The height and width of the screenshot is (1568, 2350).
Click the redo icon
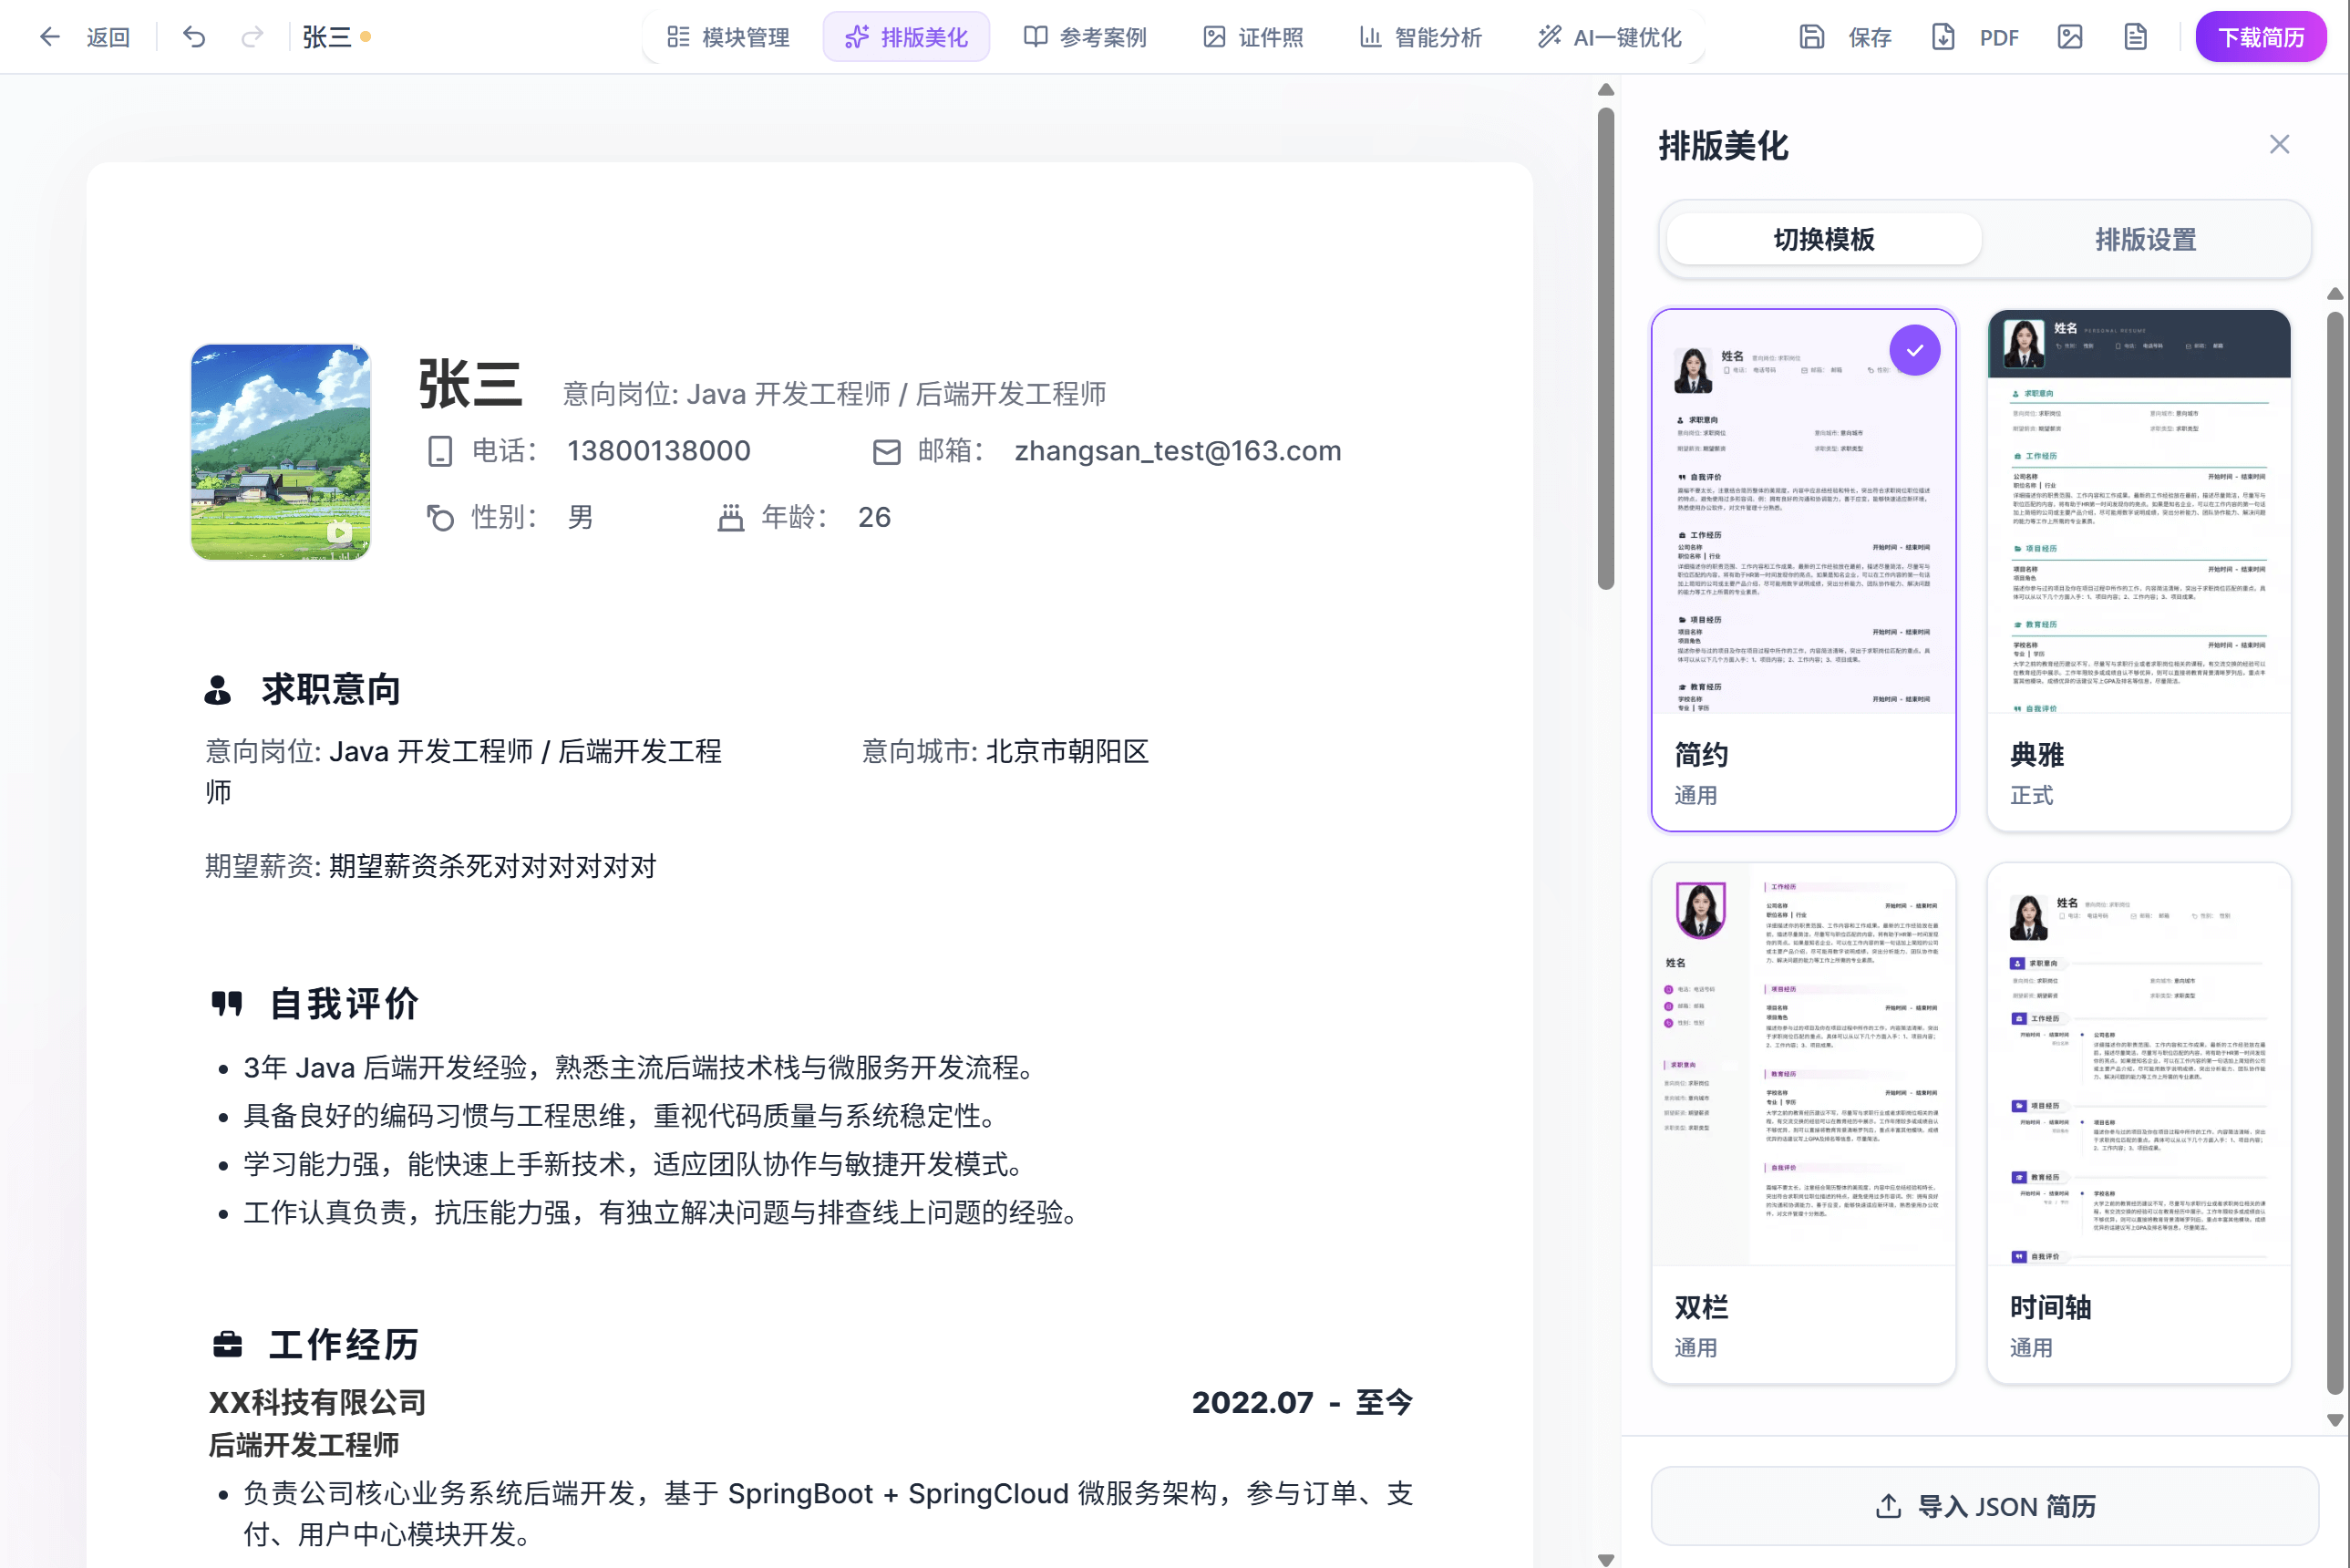point(252,37)
